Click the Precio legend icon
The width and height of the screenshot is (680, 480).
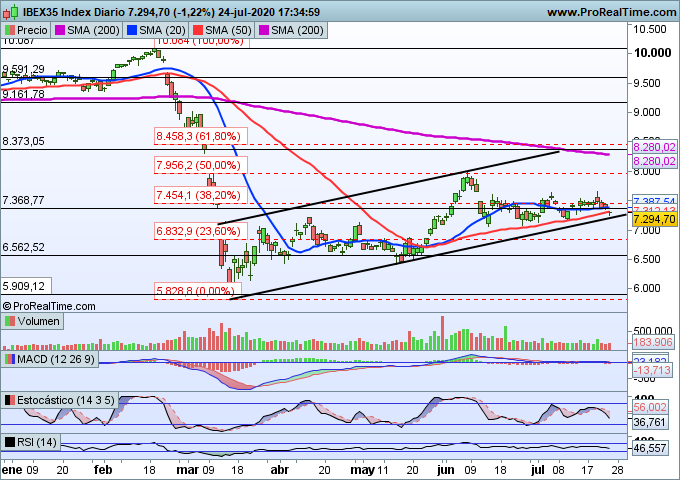(x=9, y=31)
